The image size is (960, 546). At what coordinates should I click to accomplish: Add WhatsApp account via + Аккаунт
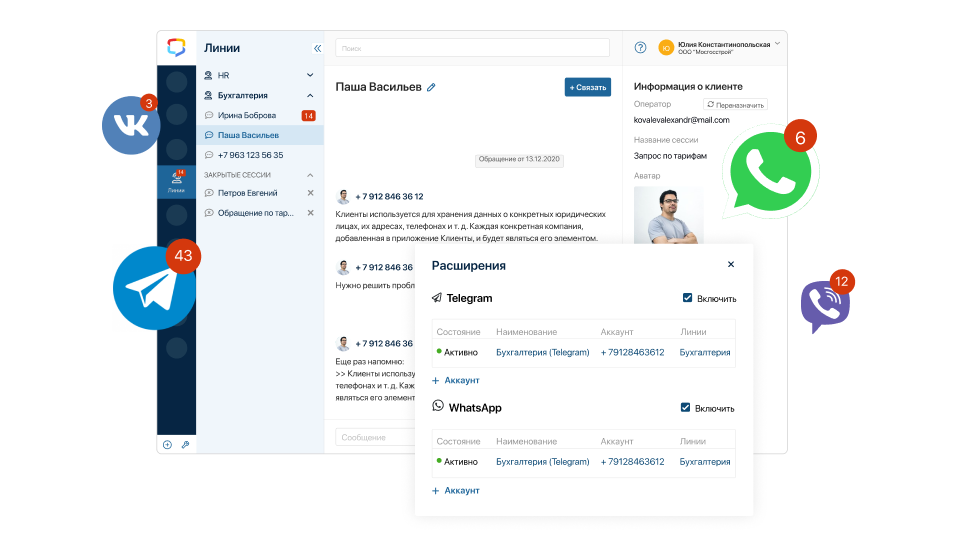click(x=456, y=490)
